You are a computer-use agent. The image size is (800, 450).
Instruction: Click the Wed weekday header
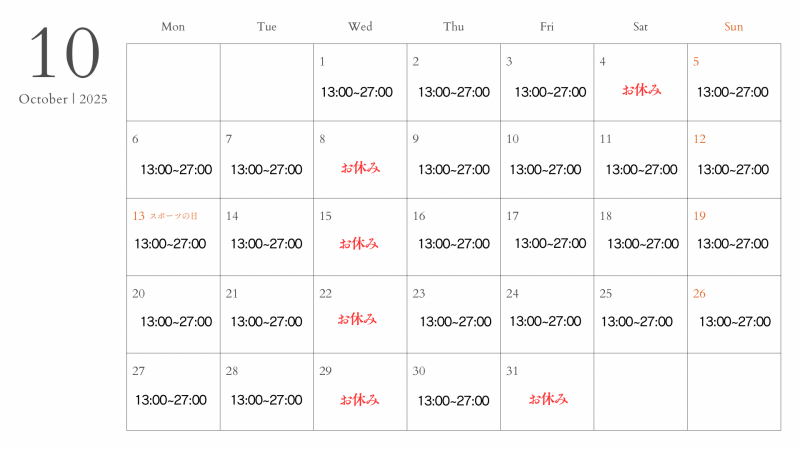[x=360, y=27]
